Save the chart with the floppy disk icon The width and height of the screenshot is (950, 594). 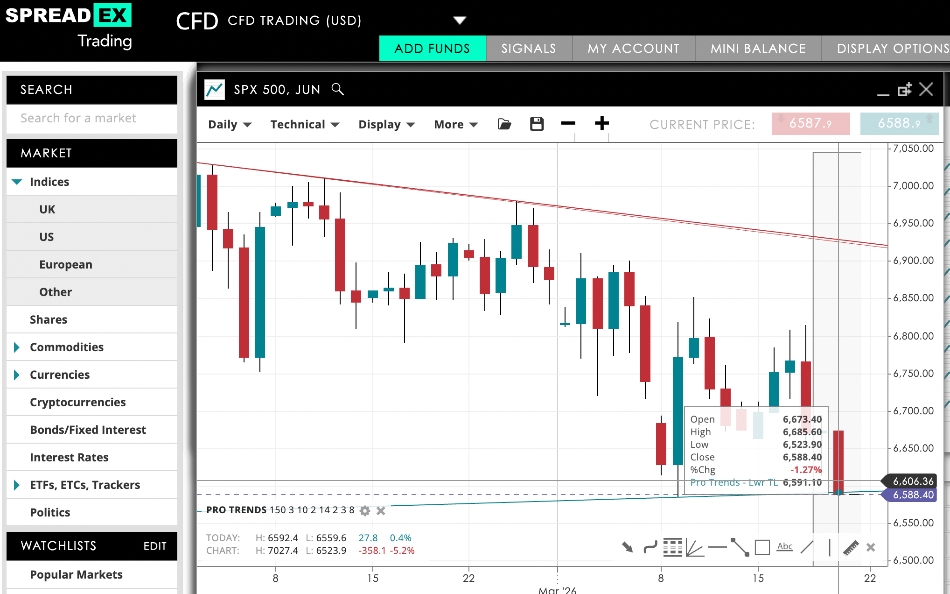536,123
